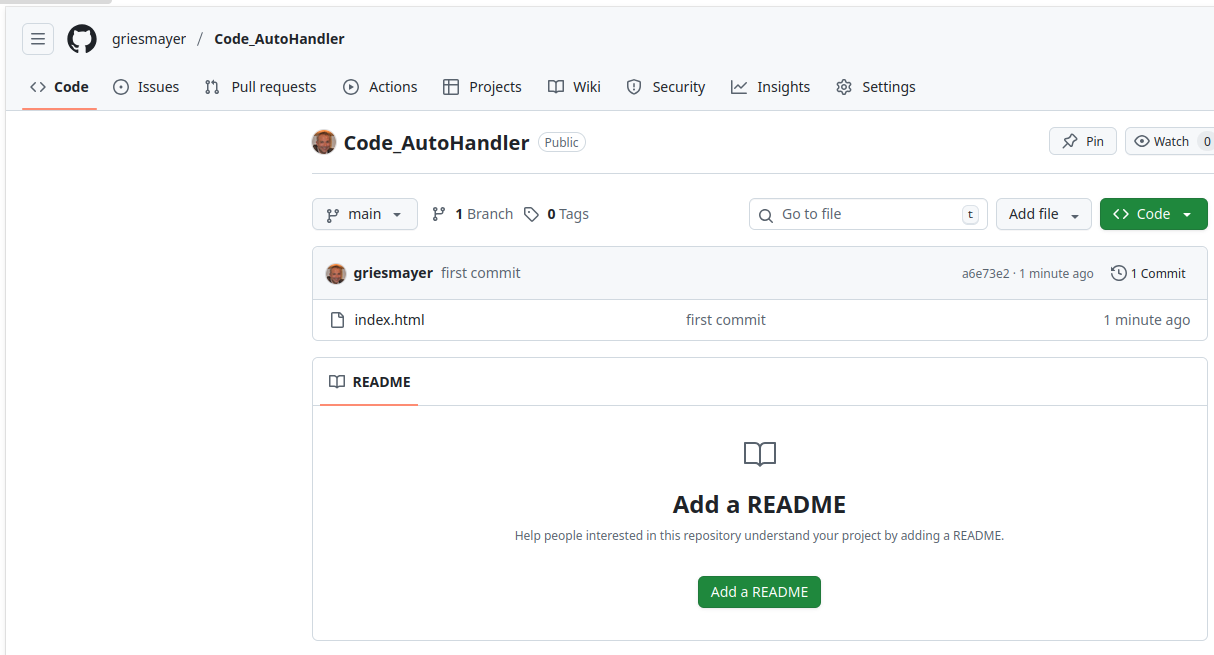Pin the Code_AutoHandler repository
Screen dimensions: 1214x655
[1083, 141]
